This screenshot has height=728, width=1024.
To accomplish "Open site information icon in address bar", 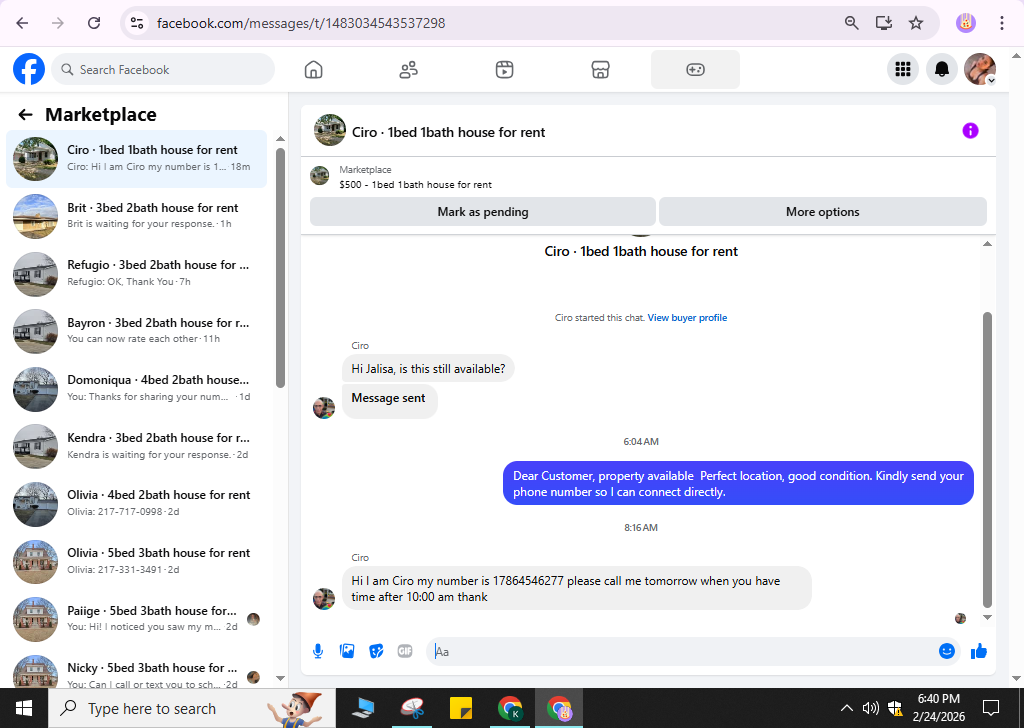I will click(136, 23).
